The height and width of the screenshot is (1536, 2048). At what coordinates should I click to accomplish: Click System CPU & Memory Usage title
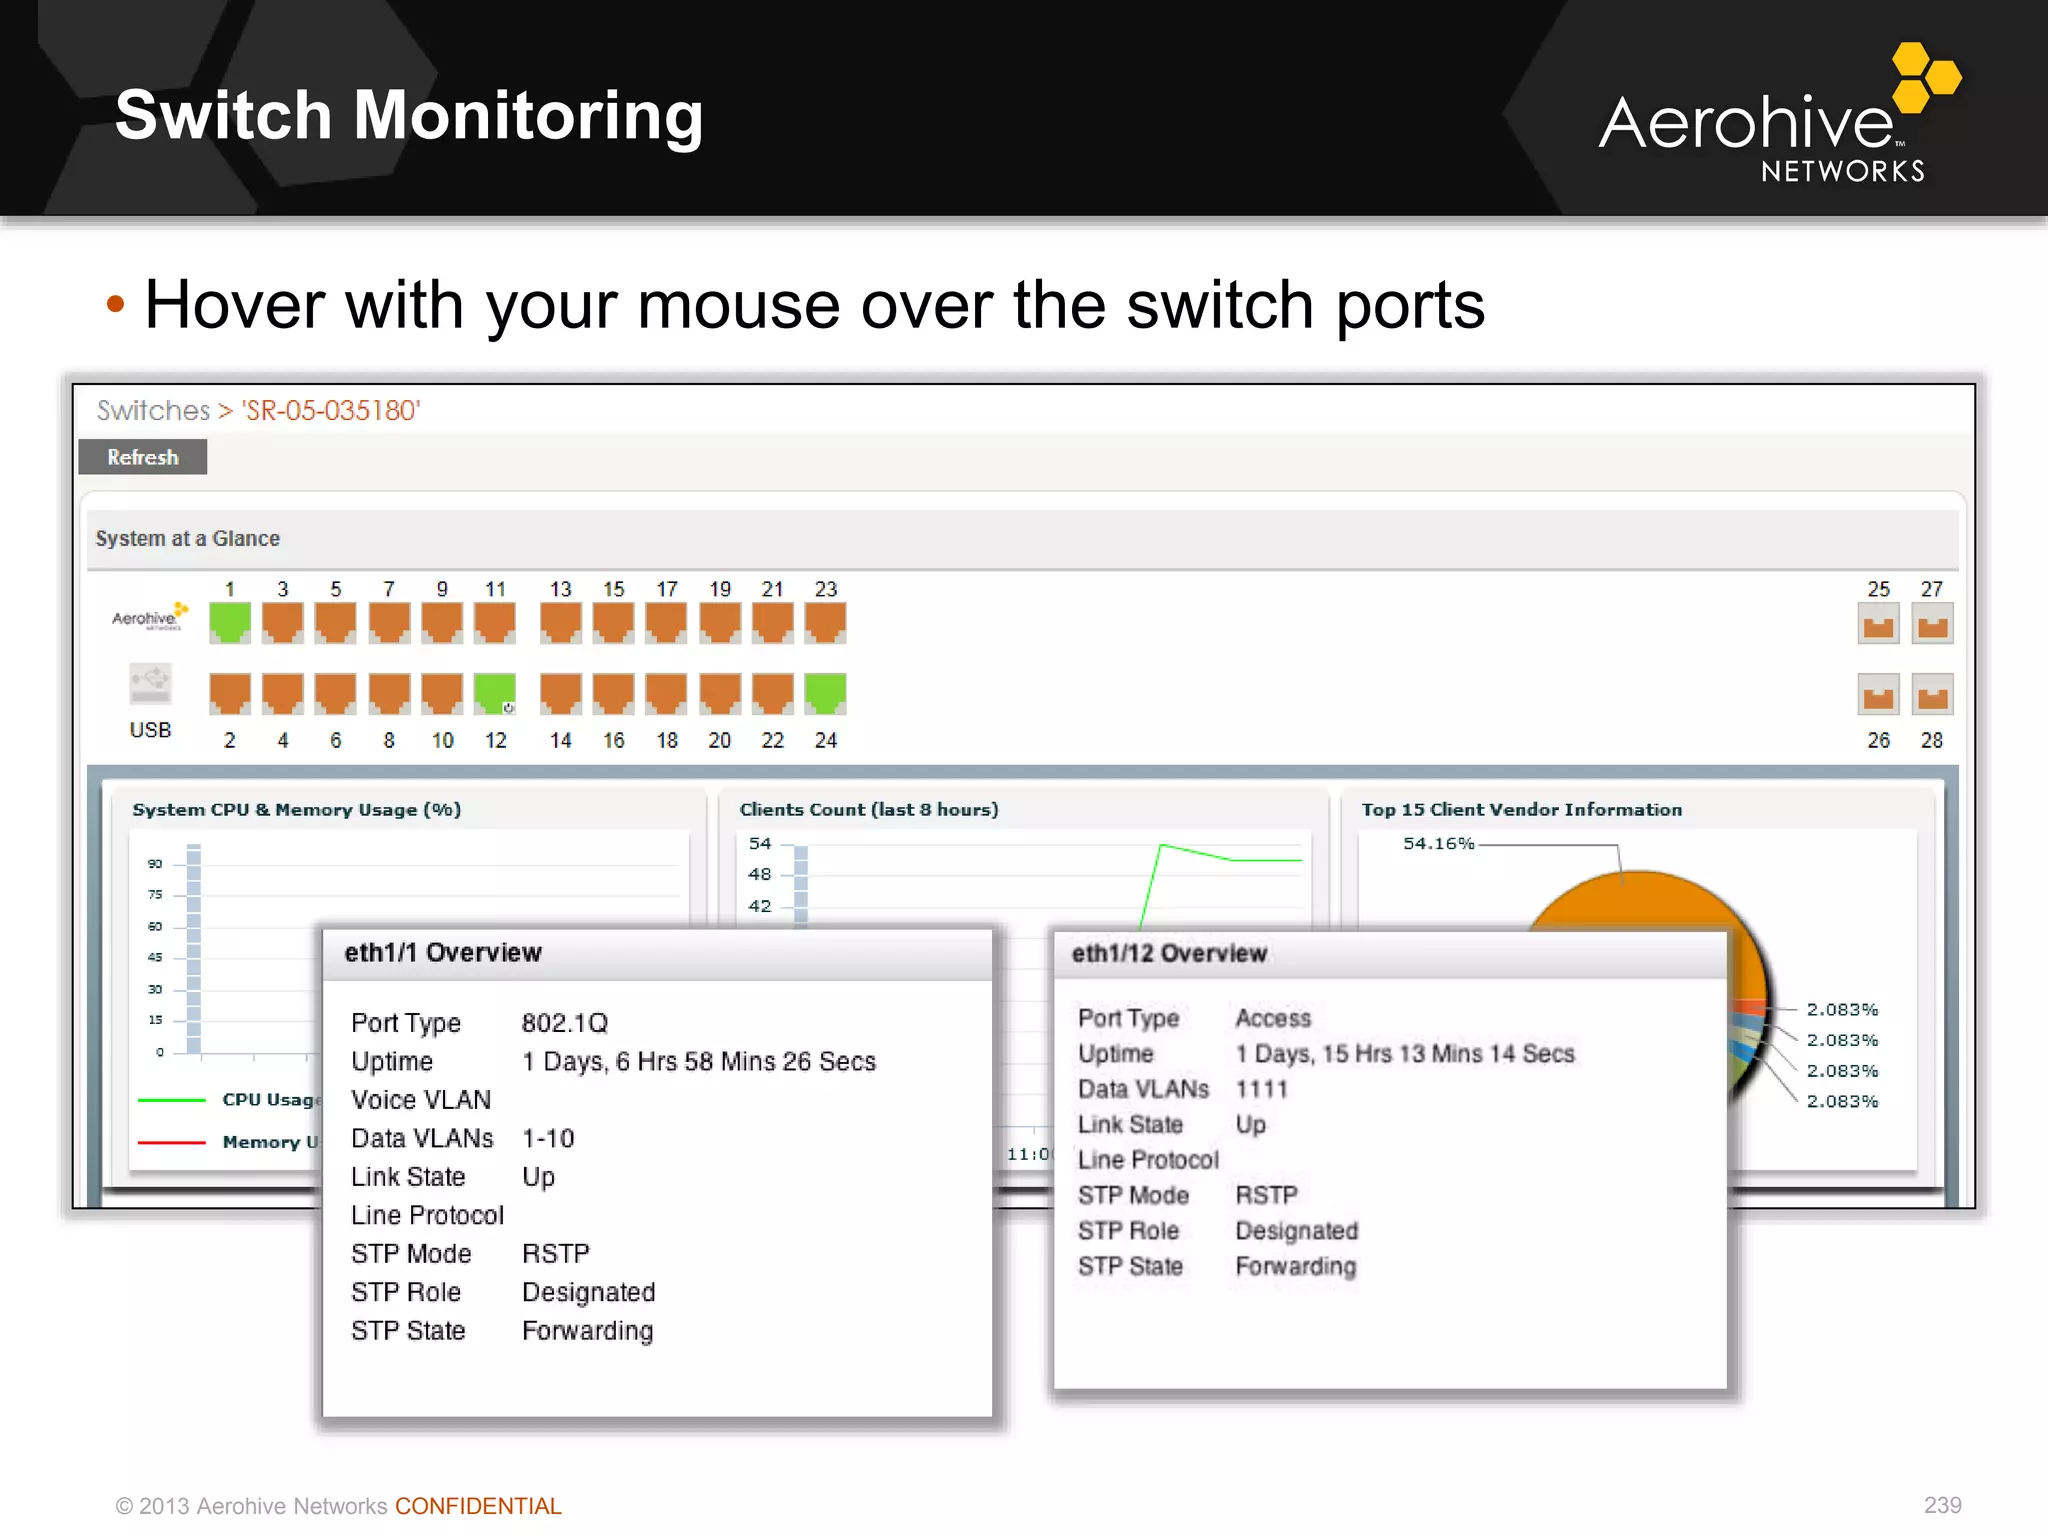[297, 810]
